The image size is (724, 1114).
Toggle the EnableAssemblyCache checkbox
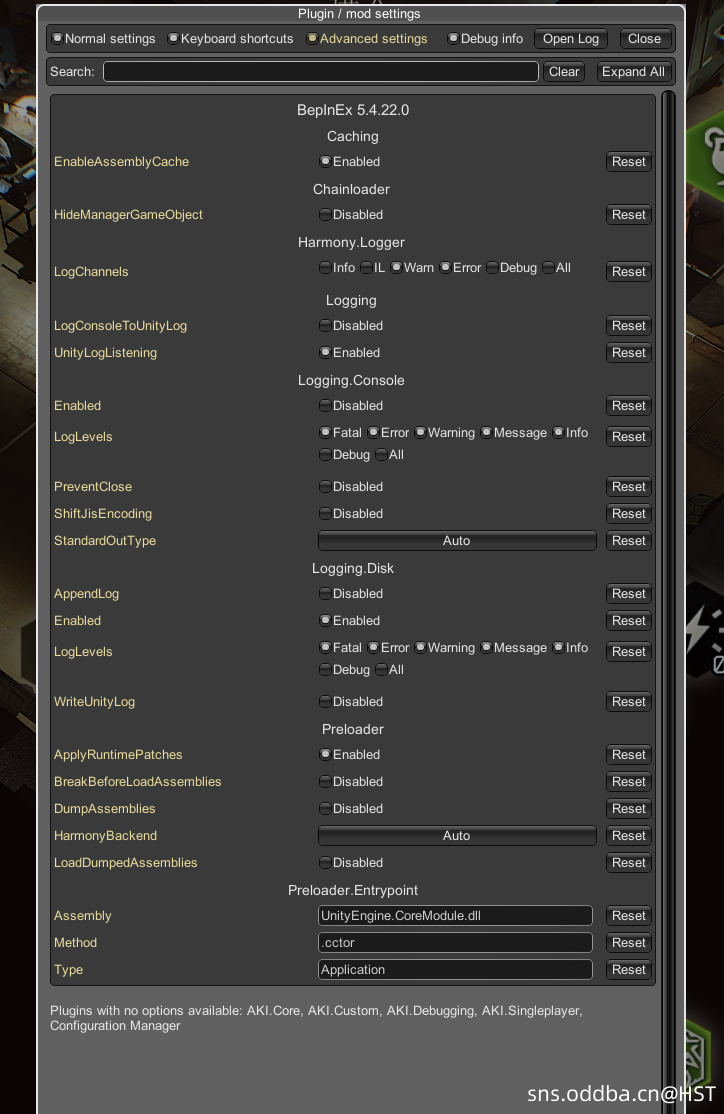[325, 162]
